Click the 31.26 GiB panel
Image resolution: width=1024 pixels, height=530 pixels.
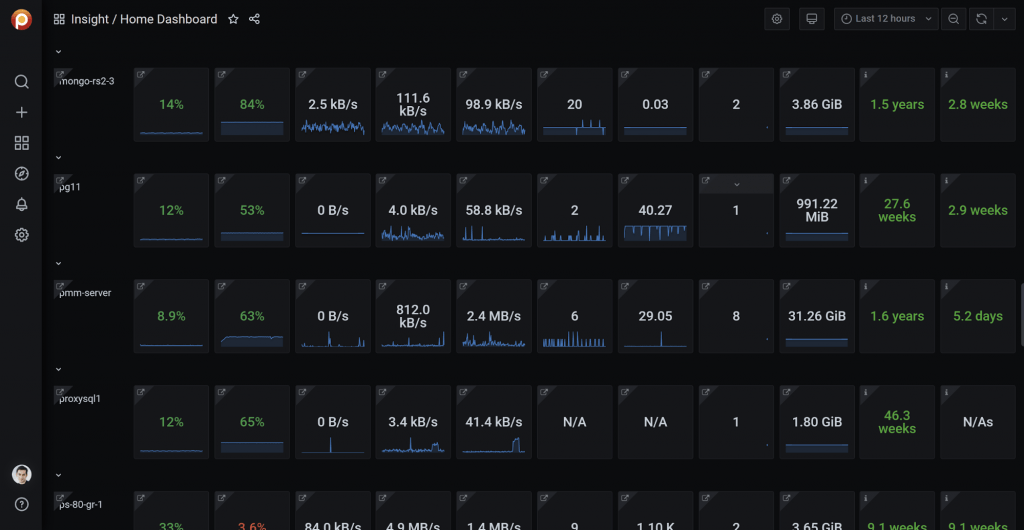tap(817, 316)
